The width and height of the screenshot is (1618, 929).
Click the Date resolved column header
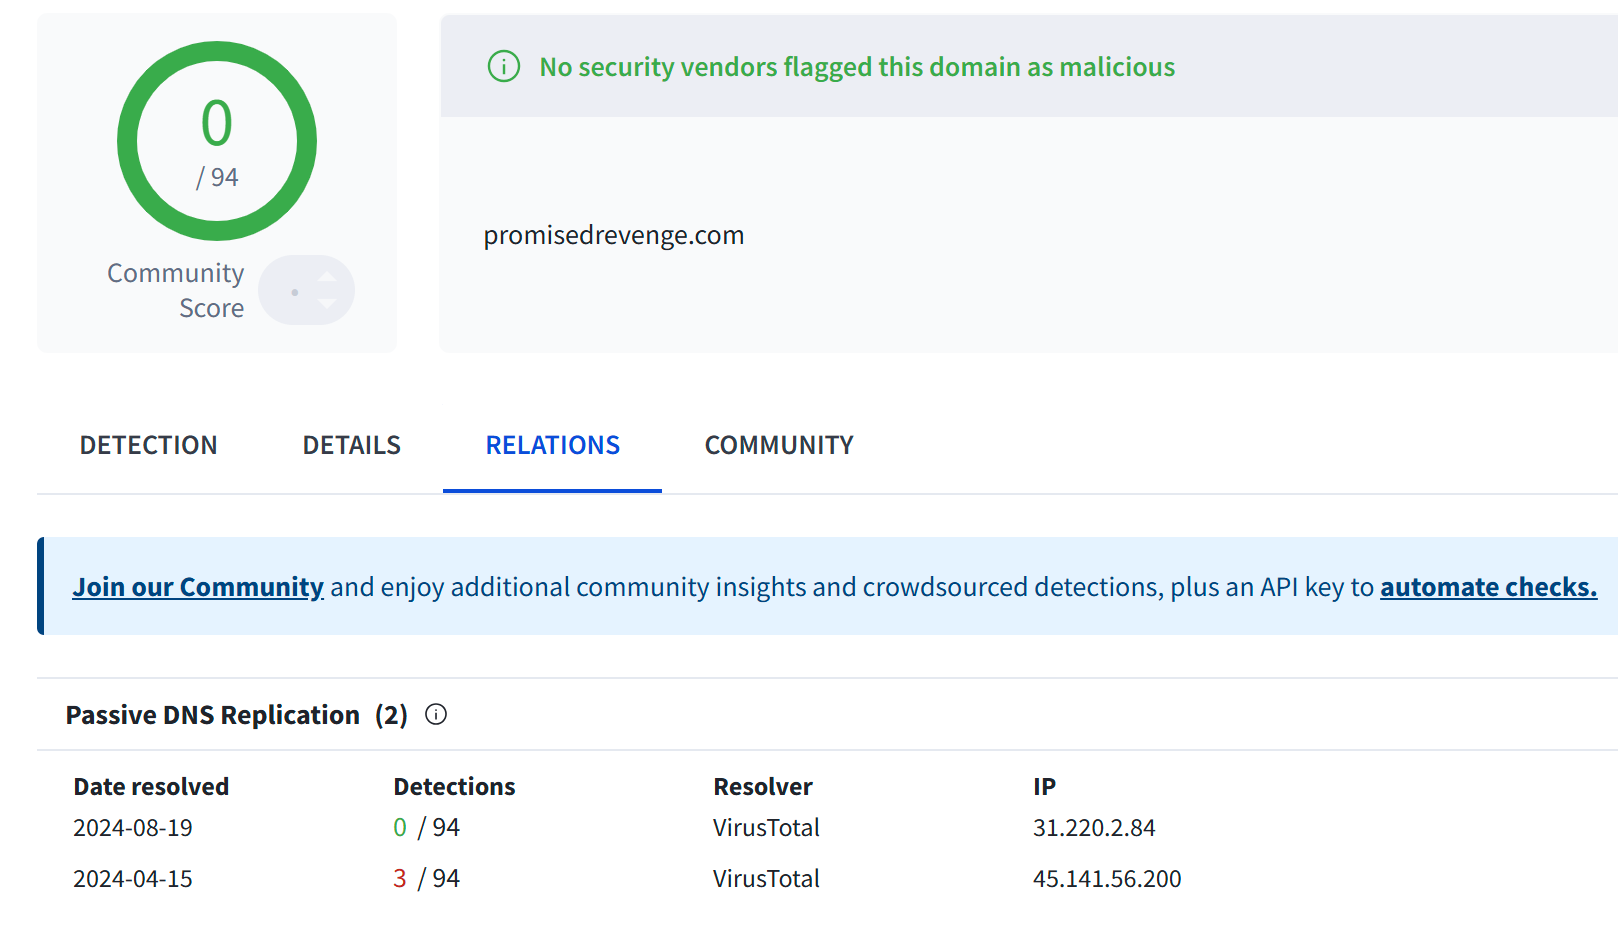pyautogui.click(x=151, y=787)
